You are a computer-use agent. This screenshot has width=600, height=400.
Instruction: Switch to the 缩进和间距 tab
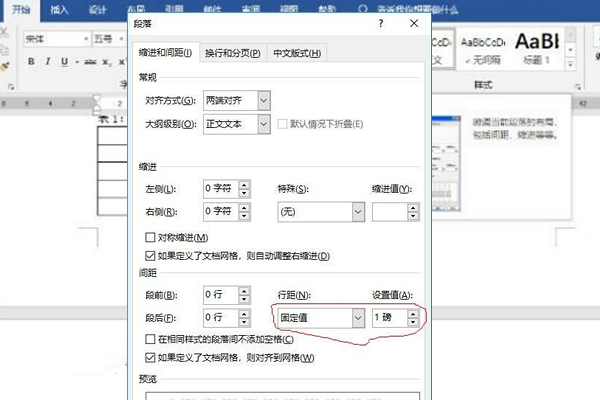click(165, 53)
